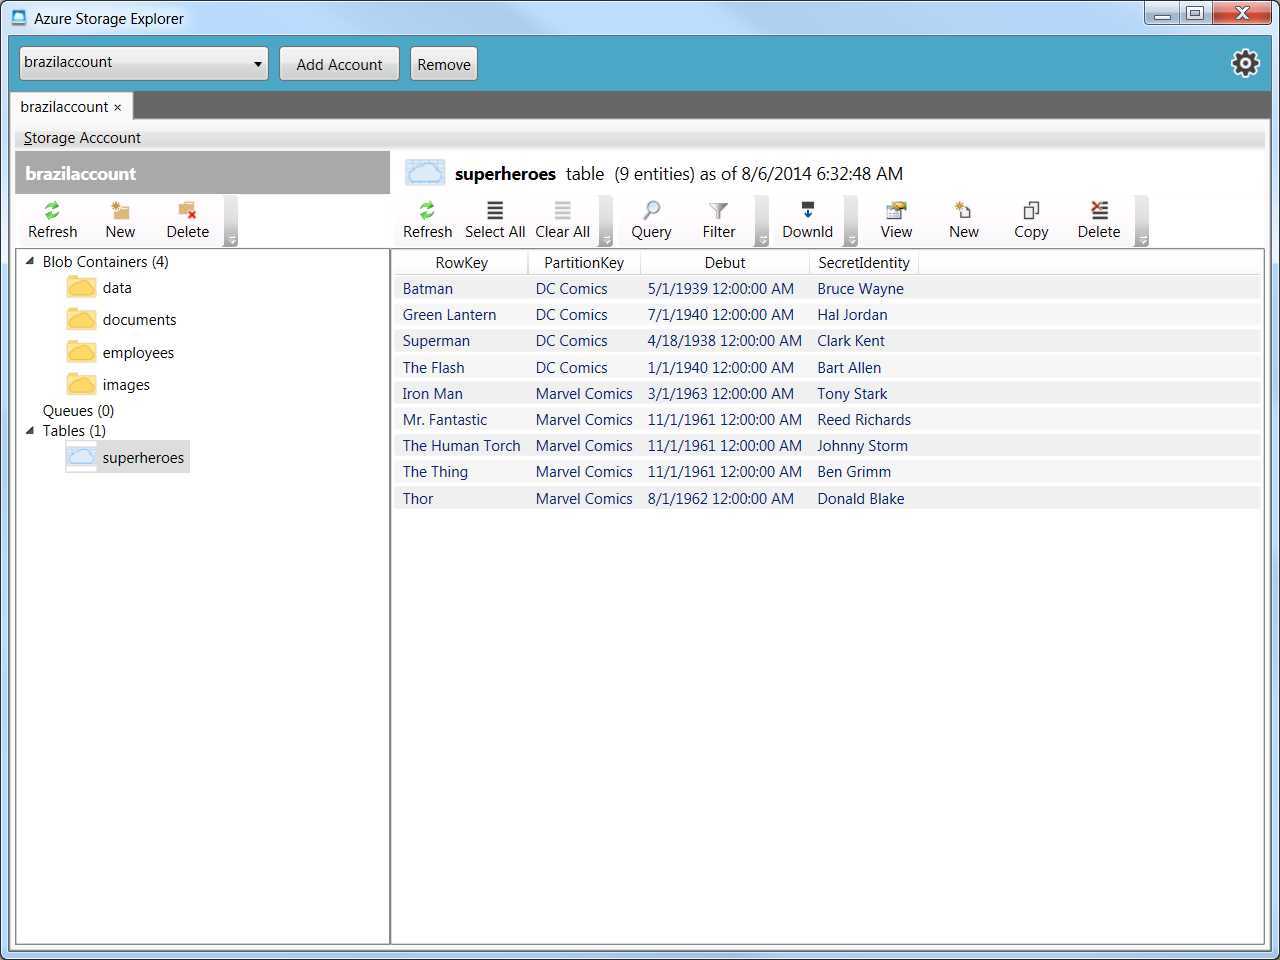Select the Superman row
The height and width of the screenshot is (960, 1280).
click(x=827, y=341)
